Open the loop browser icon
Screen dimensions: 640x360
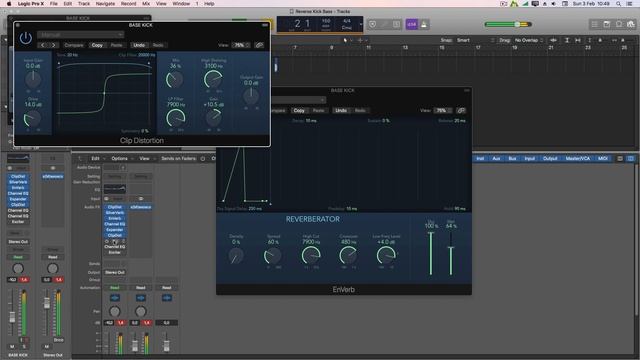click(619, 24)
